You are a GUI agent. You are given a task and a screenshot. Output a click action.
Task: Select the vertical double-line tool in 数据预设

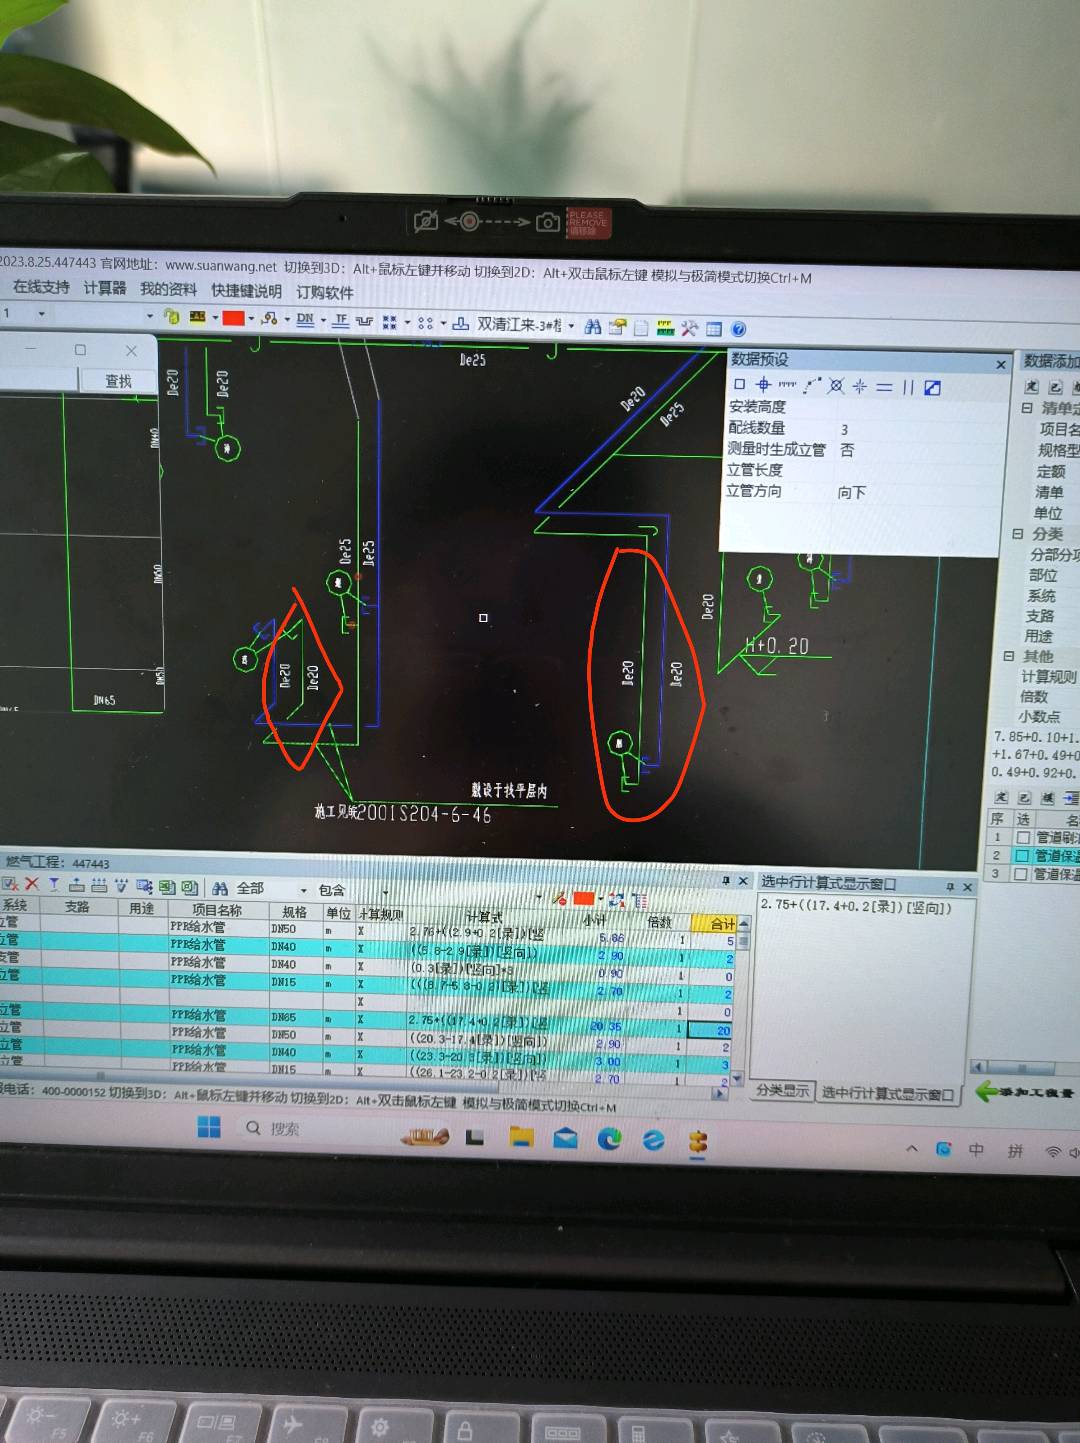point(908,387)
